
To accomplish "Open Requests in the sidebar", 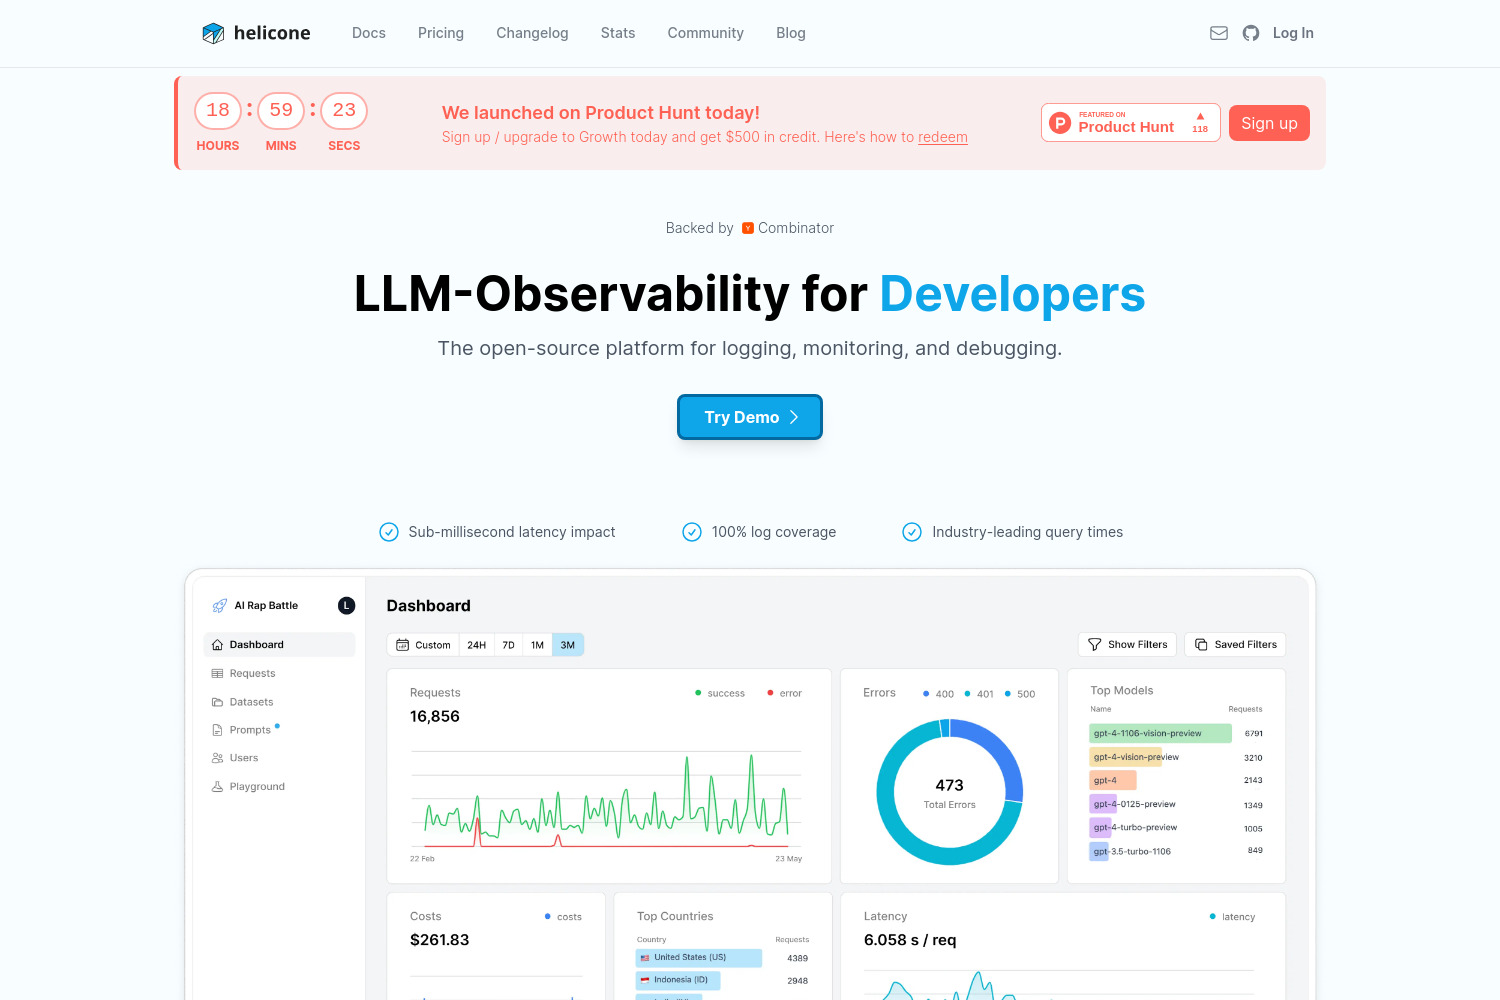I will 280,674.
